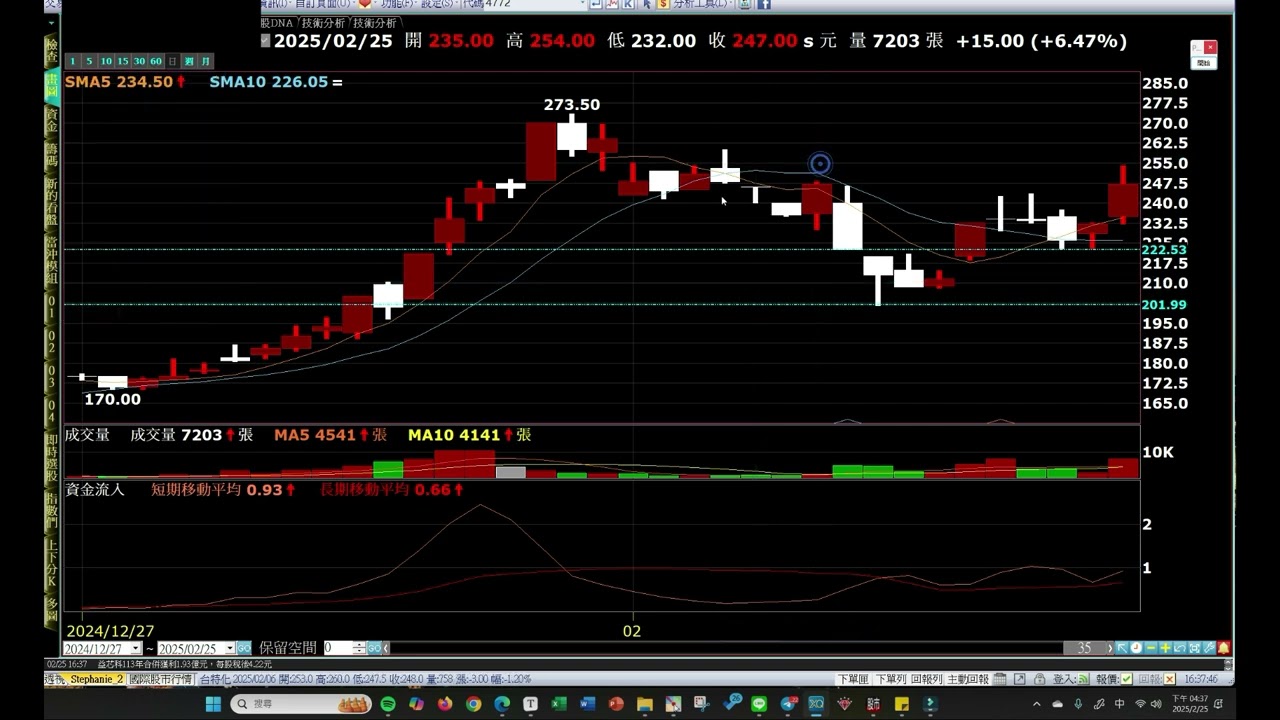This screenshot has height=720, width=1280.
Task: Select the 日 daily period button
Action: (172, 61)
